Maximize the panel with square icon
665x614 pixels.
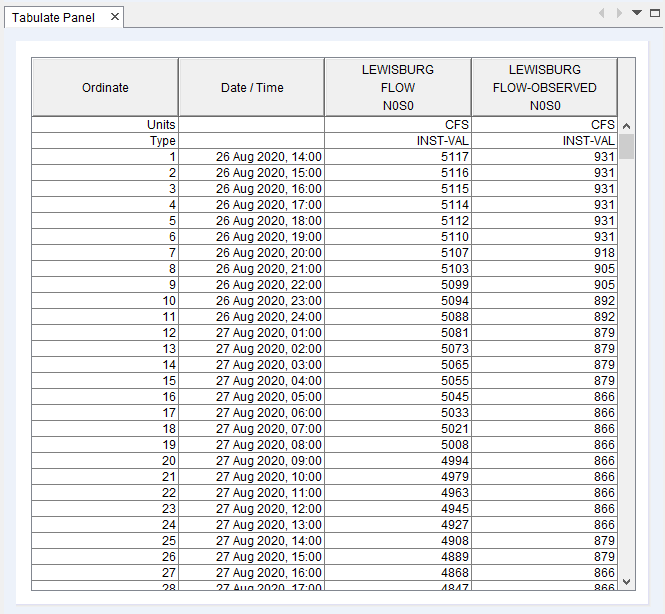pos(655,13)
